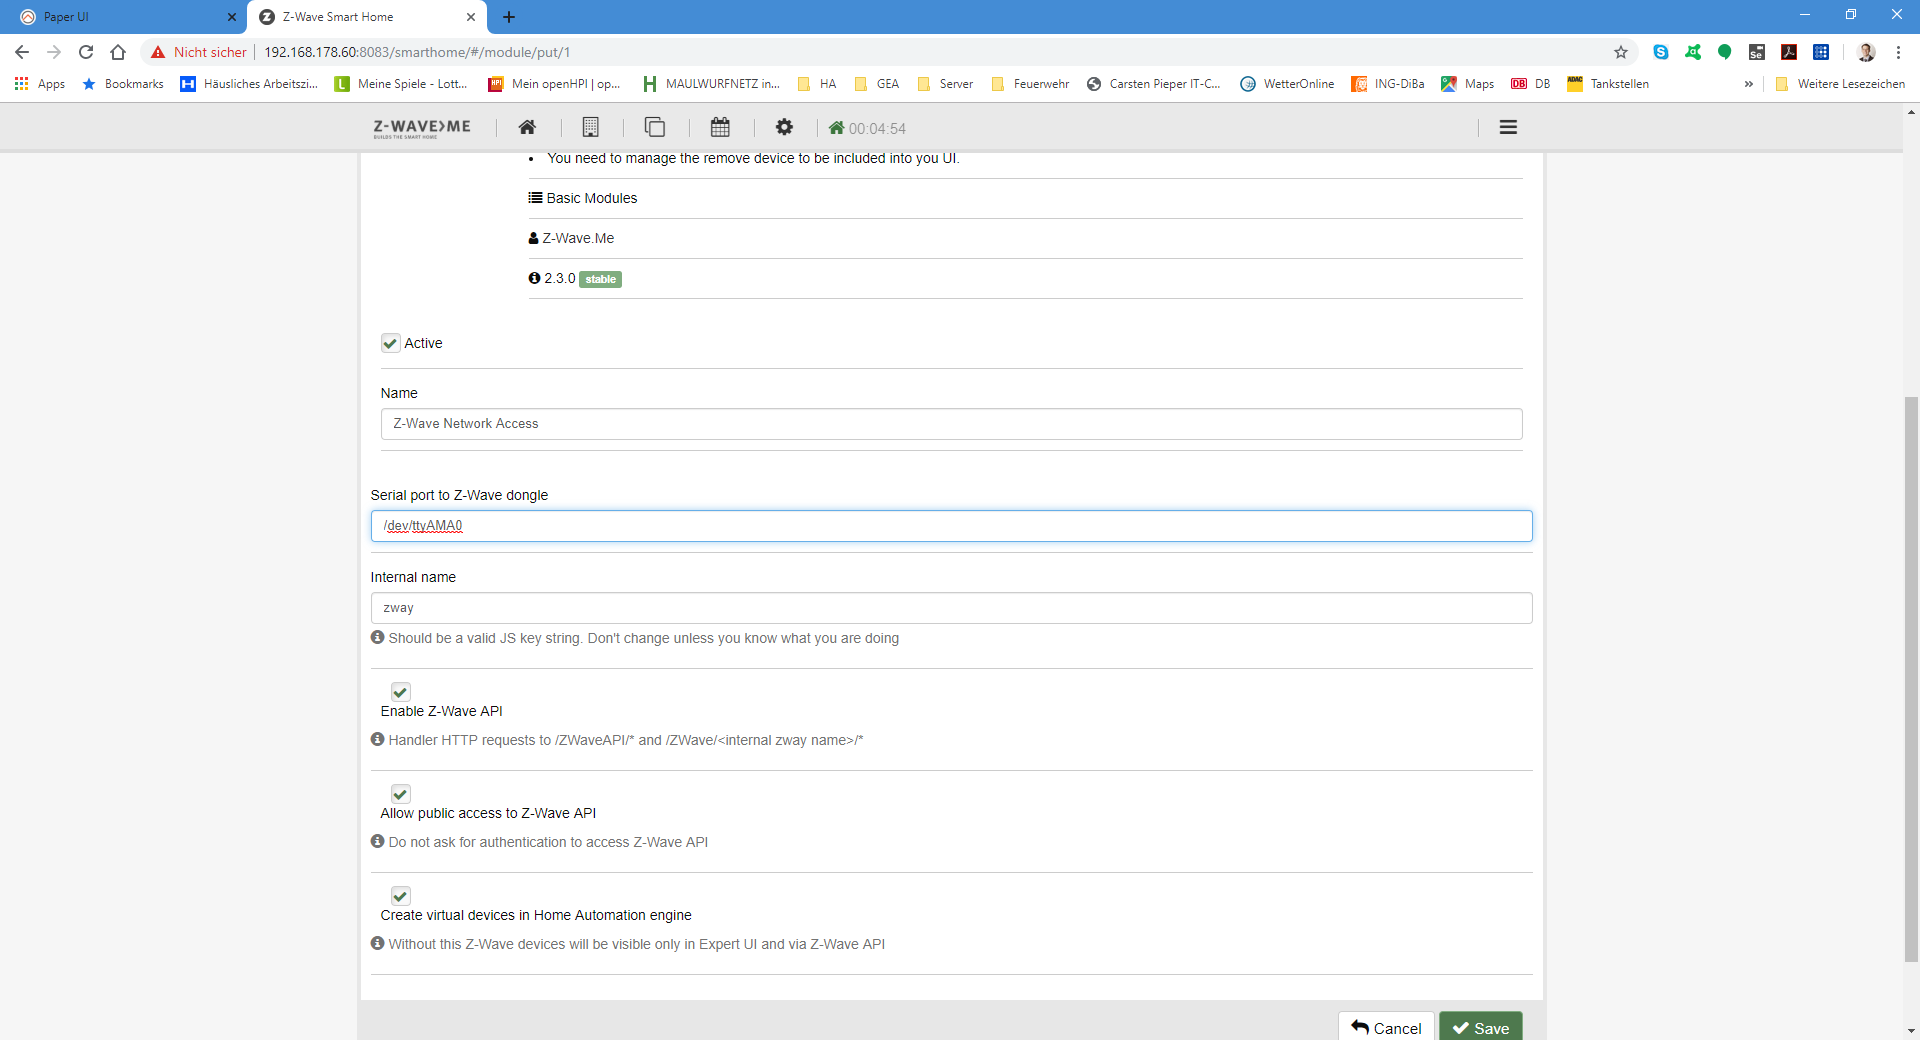Viewport: 1920px width, 1040px height.
Task: Go to the browser home page
Action: click(118, 52)
